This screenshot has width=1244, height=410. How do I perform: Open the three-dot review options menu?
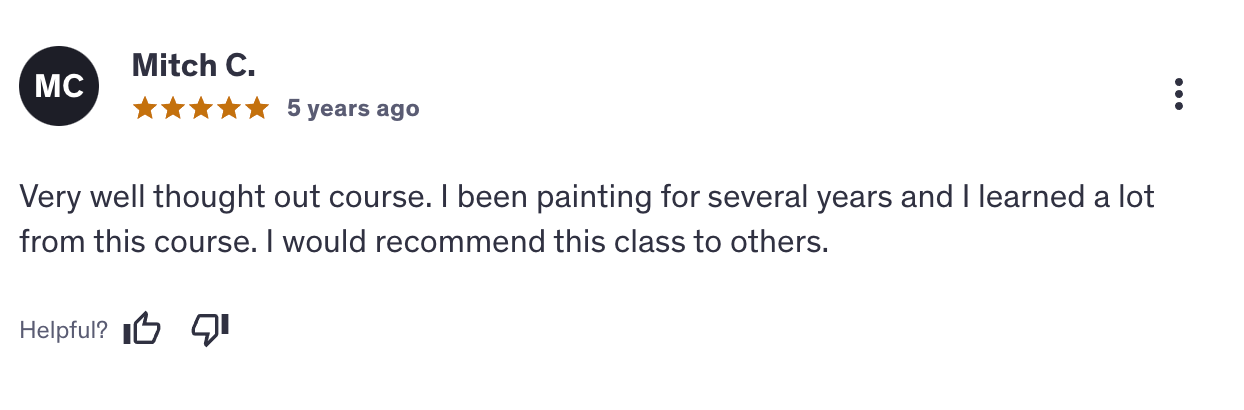tap(1179, 93)
